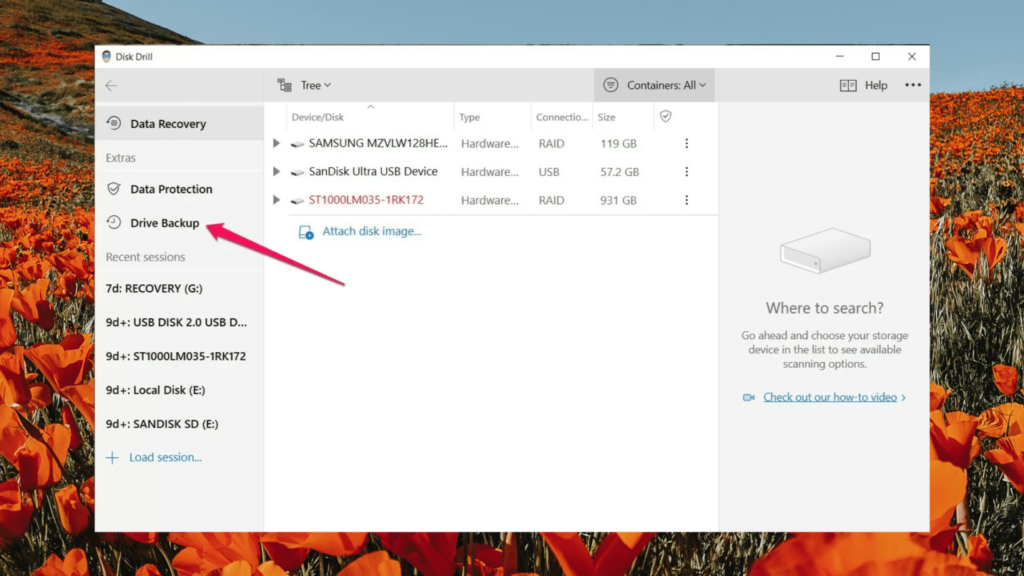The image size is (1024, 576).
Task: Click the back arrow at the top left
Action: pyautogui.click(x=111, y=85)
